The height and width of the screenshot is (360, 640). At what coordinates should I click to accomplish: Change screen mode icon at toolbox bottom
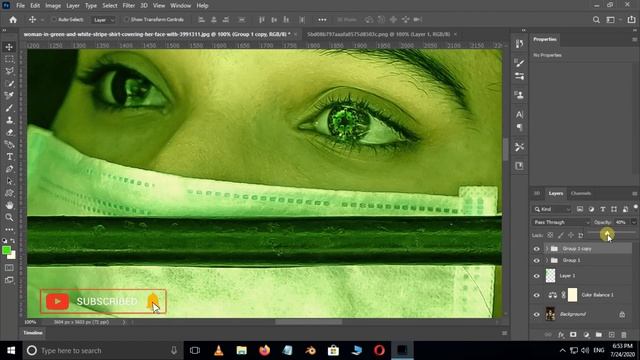(9, 280)
